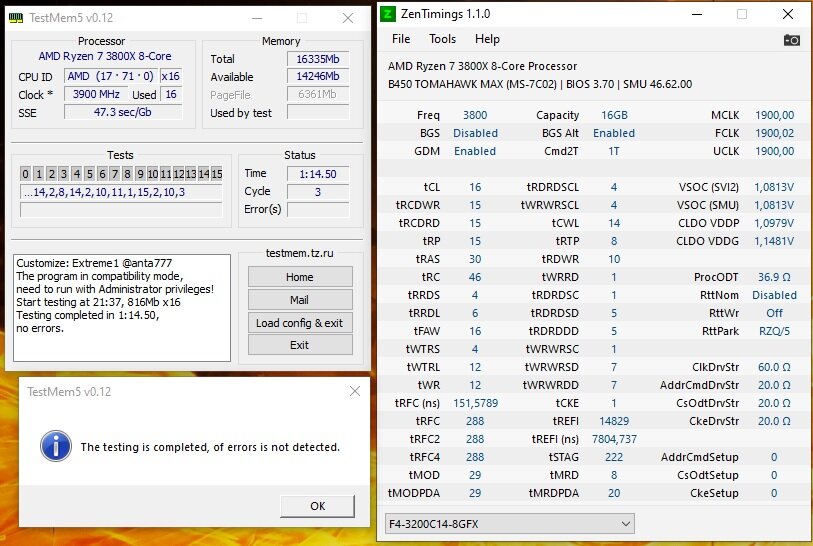
Task: Click the ZenTimings screenshot camera icon
Action: tap(791, 40)
